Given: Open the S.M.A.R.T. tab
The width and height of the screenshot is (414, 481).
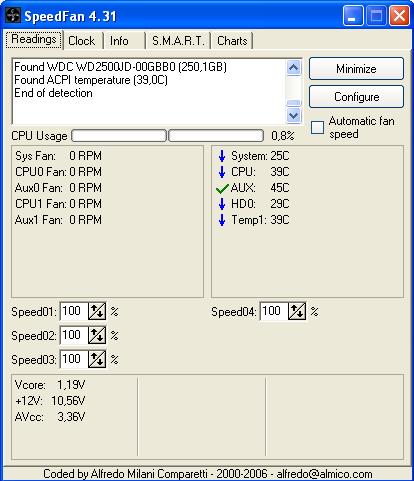Looking at the screenshot, I should click(178, 41).
